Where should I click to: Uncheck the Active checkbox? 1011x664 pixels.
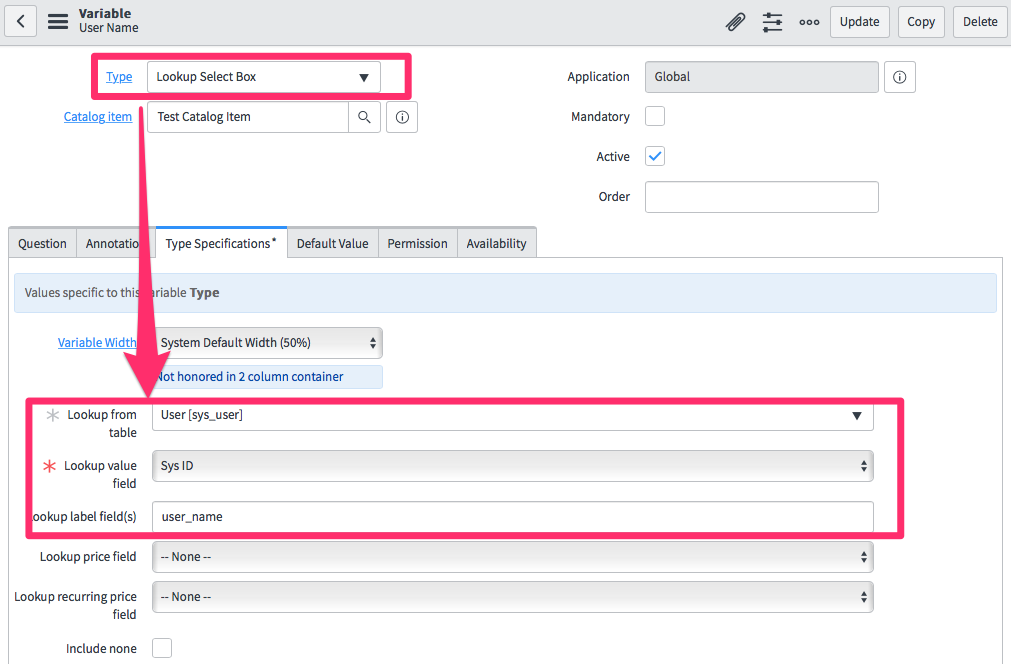coord(654,156)
